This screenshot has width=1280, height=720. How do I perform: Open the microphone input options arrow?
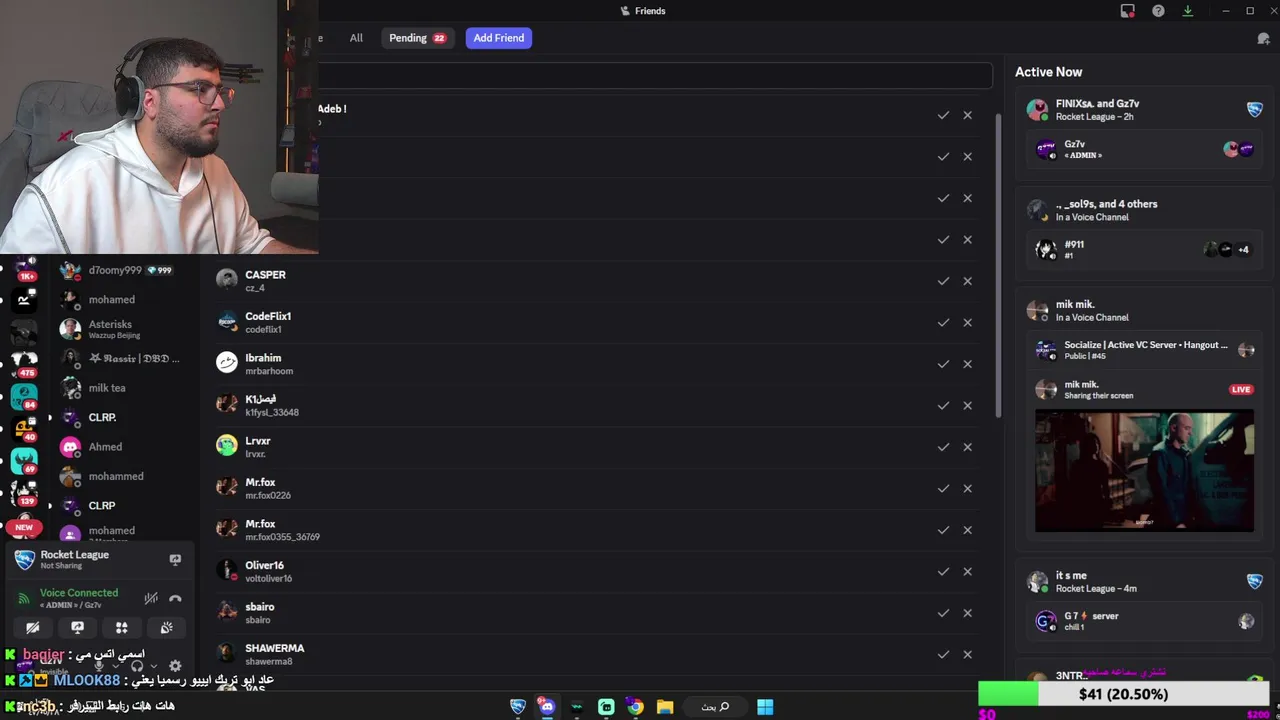coord(114,666)
